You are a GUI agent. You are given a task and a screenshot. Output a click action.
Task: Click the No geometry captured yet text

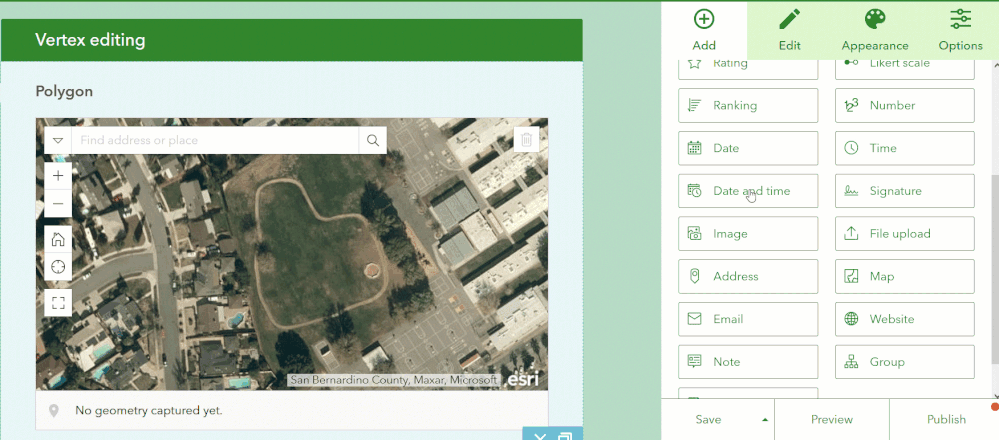(x=149, y=411)
